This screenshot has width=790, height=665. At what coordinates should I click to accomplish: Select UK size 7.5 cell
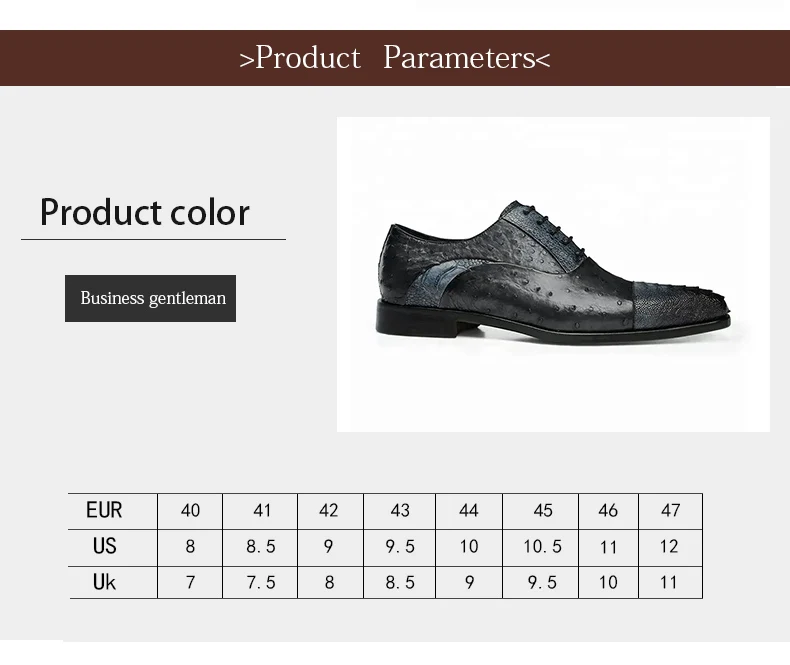pyautogui.click(x=261, y=582)
